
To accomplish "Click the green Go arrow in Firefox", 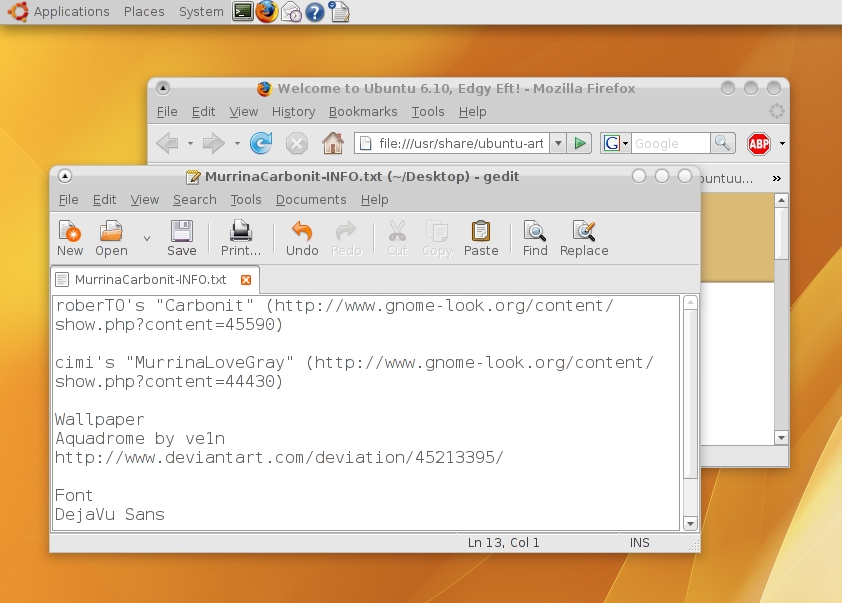I will [x=579, y=143].
